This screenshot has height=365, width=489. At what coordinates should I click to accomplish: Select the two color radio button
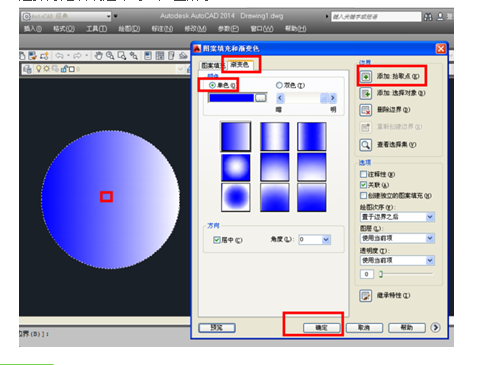point(279,85)
